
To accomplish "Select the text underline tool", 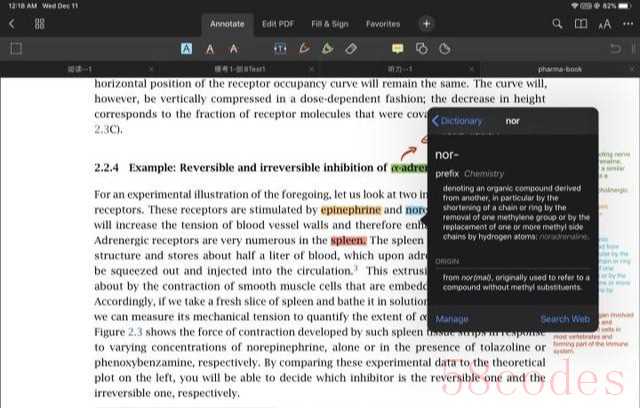I will pos(210,49).
